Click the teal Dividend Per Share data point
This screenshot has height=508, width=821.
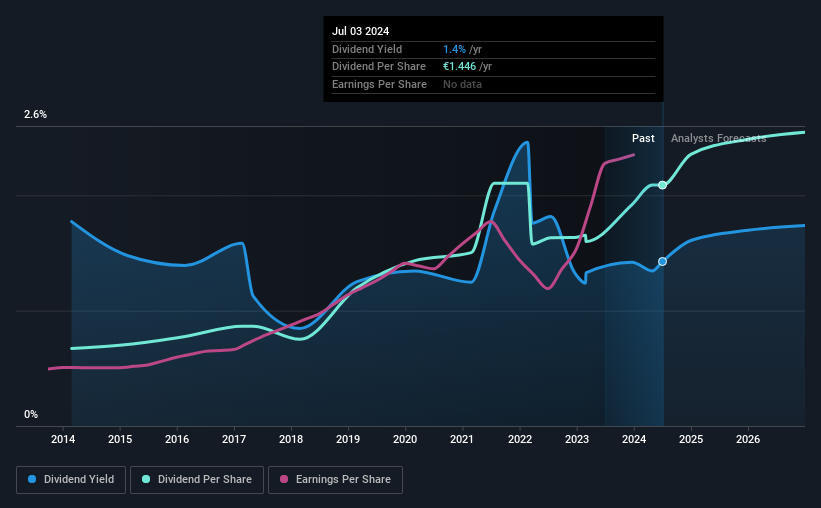pyautogui.click(x=662, y=185)
